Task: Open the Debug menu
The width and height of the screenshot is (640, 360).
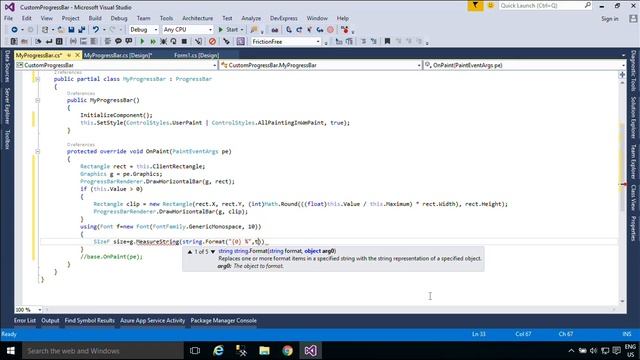Action: coord(119,18)
